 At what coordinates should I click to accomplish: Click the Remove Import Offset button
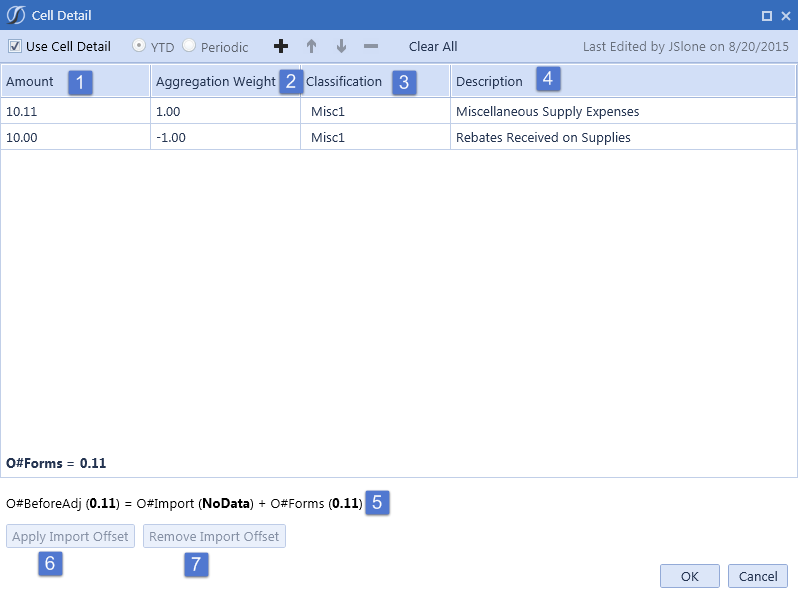[214, 537]
